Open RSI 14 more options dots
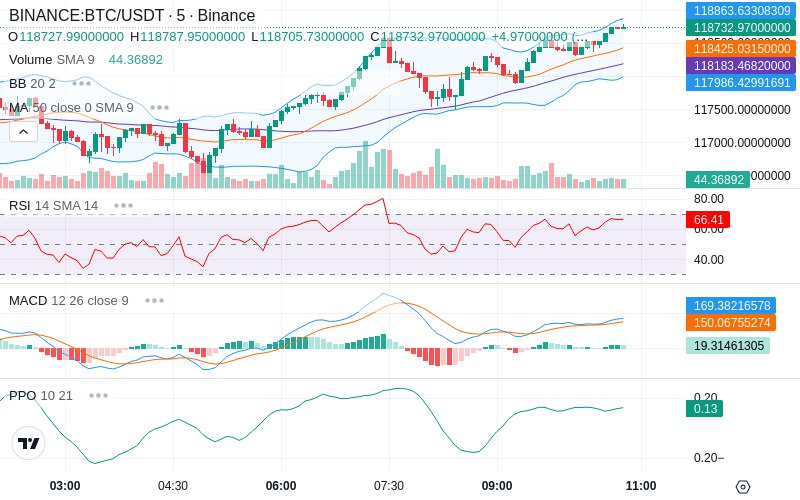 pos(123,206)
